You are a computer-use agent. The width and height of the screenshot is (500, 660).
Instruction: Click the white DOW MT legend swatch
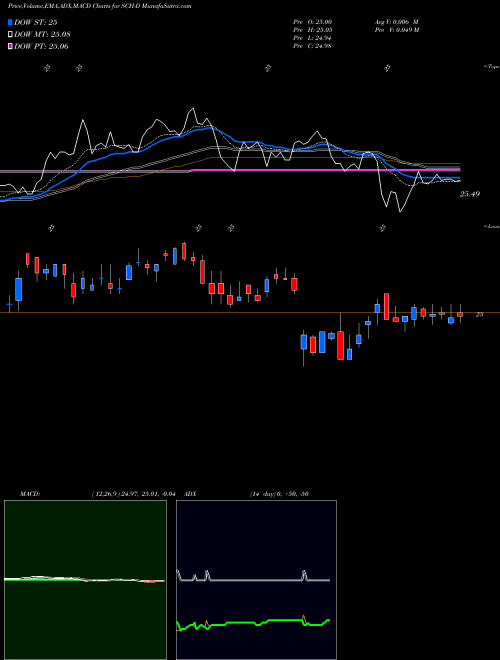pos(11,34)
